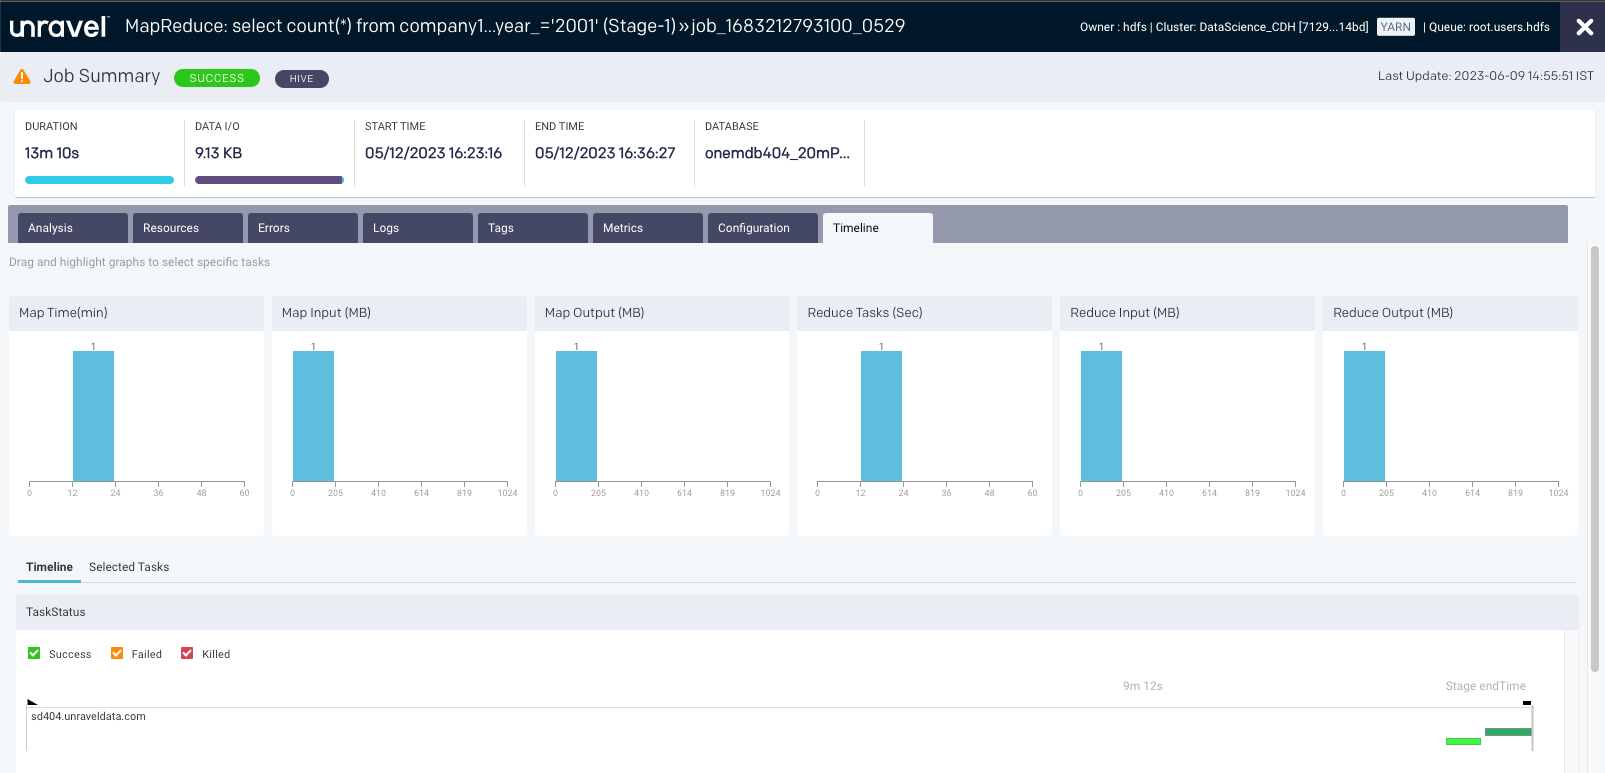Image resolution: width=1605 pixels, height=773 pixels.
Task: Click the end time 05/12/2023 16:36:27
Action: (605, 153)
